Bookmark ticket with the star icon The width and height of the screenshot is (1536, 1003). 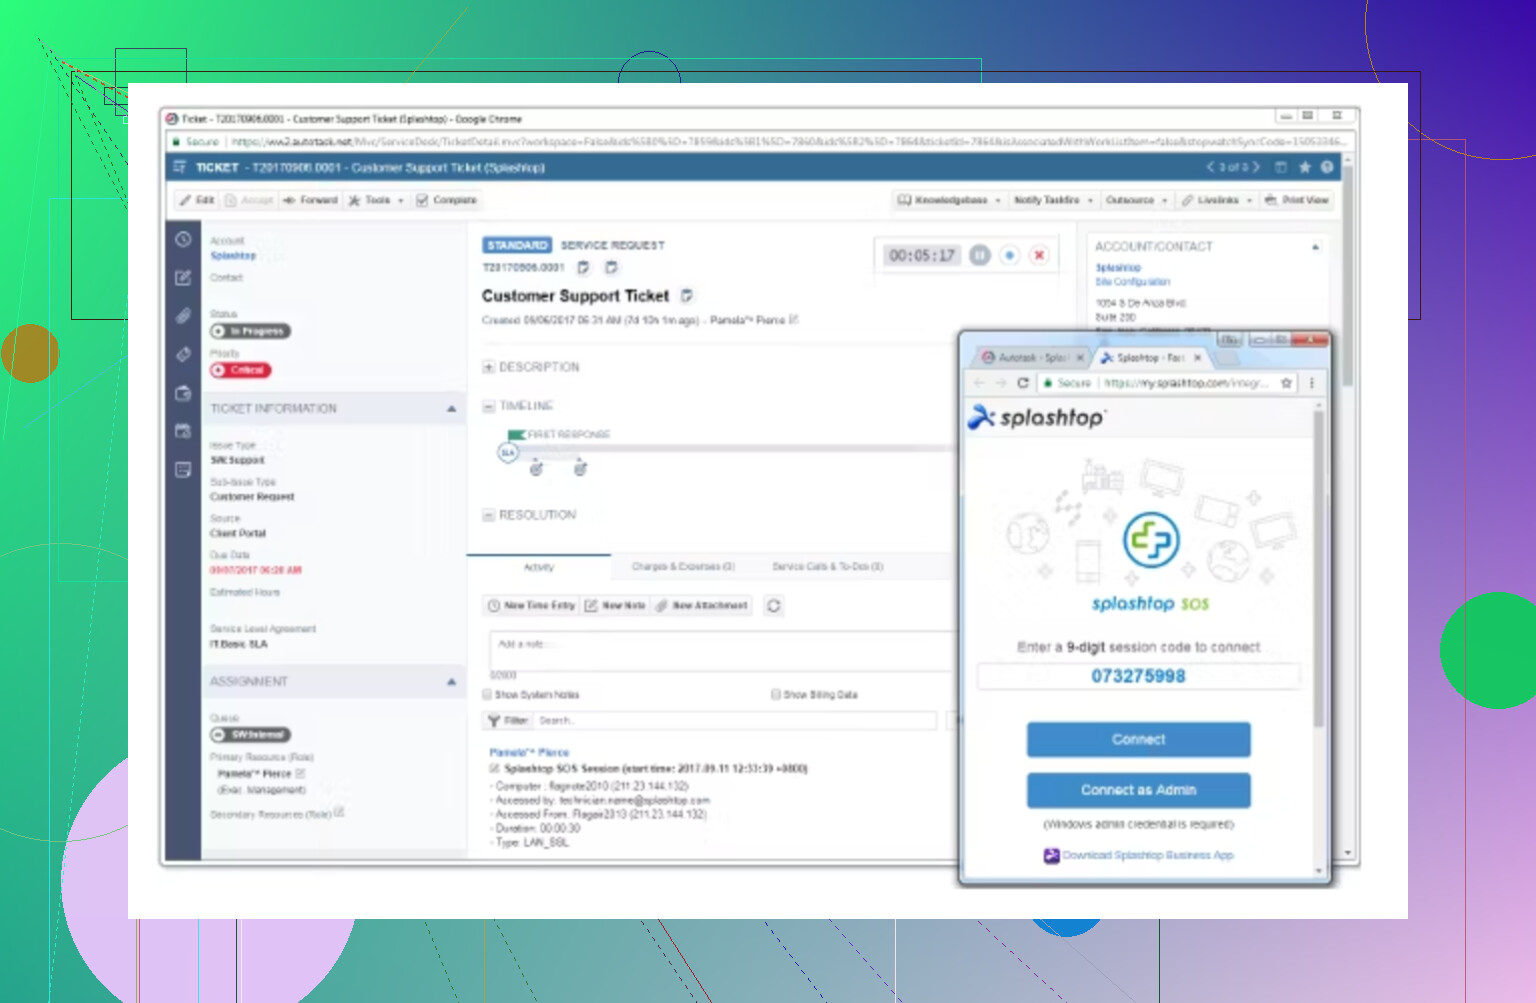(1304, 168)
